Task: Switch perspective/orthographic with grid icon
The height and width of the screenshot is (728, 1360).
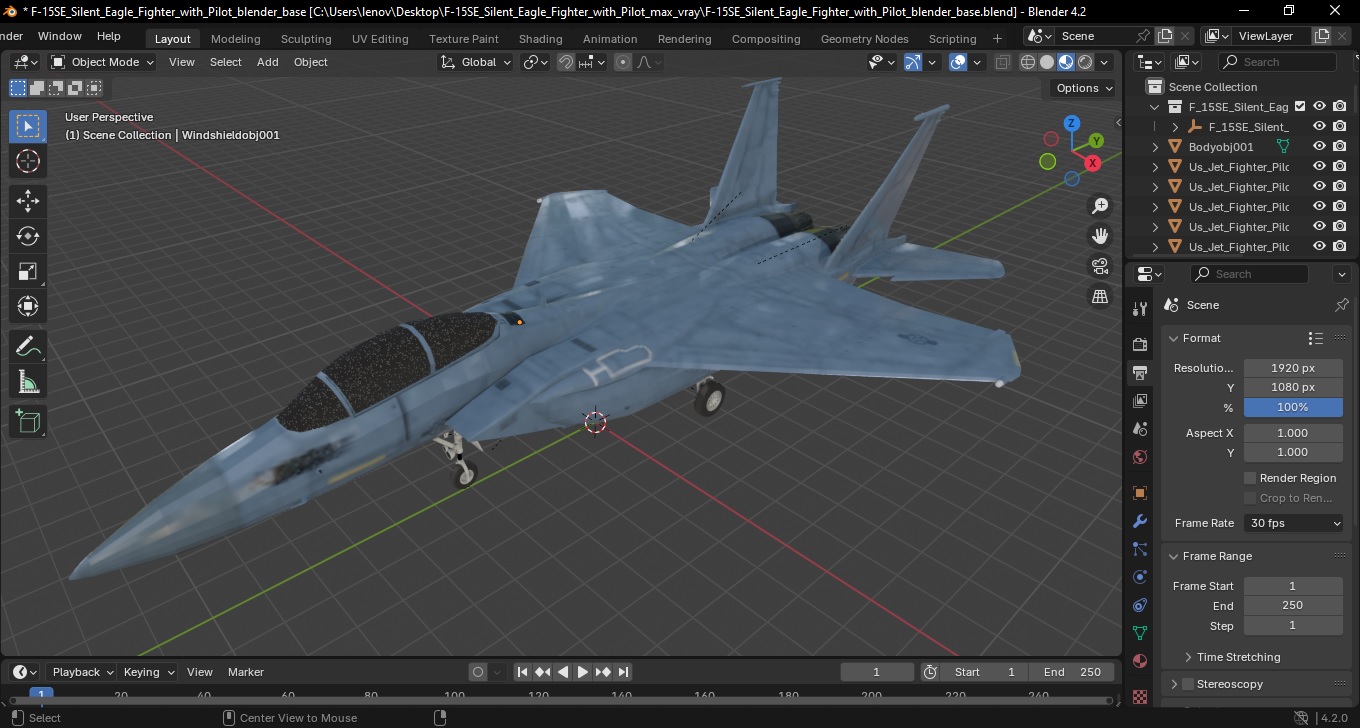Action: (1100, 296)
